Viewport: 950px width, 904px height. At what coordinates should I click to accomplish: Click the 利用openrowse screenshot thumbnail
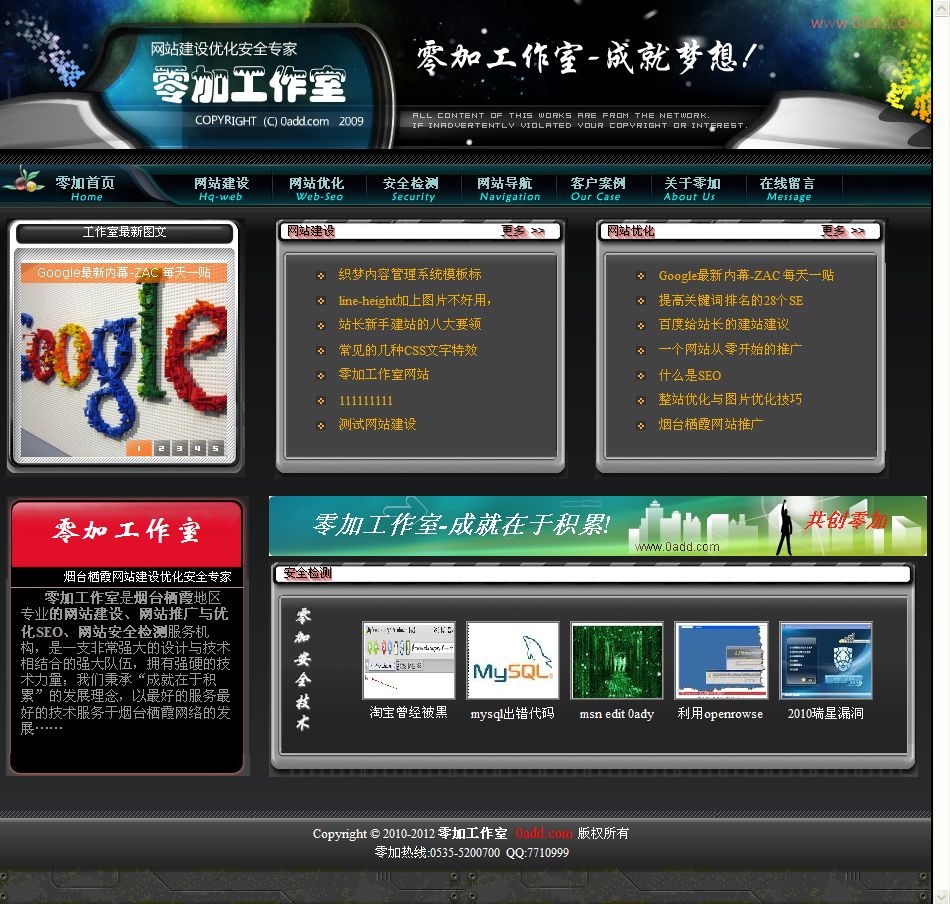pyautogui.click(x=720, y=660)
